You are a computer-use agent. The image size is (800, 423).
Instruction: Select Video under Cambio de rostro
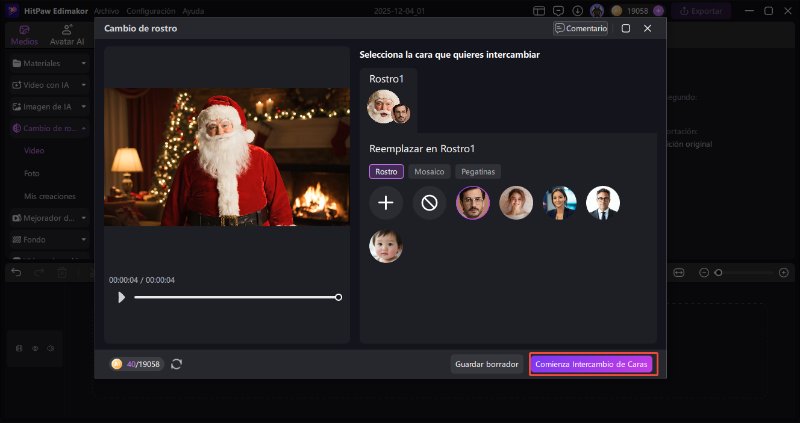coord(34,151)
